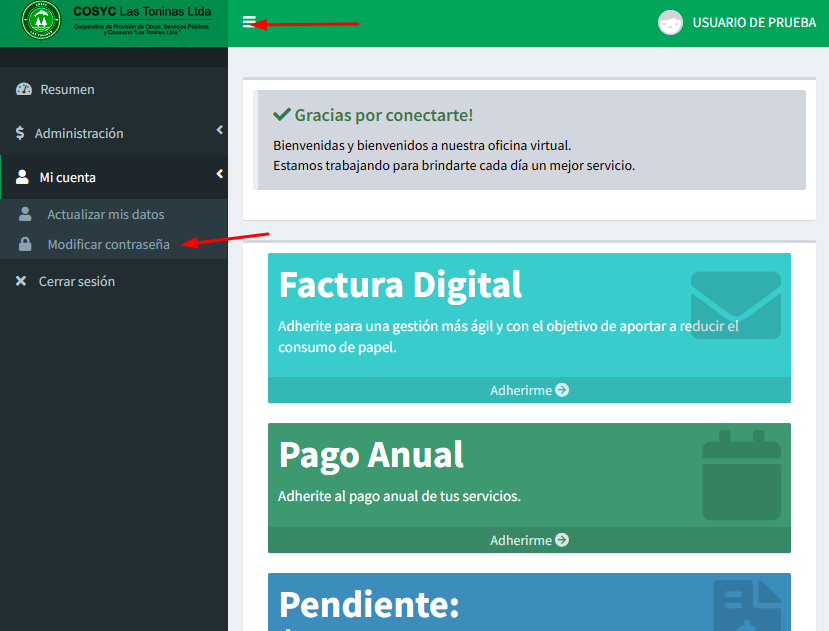Select the Factura Digital heading
The height and width of the screenshot is (631, 829).
click(x=401, y=285)
